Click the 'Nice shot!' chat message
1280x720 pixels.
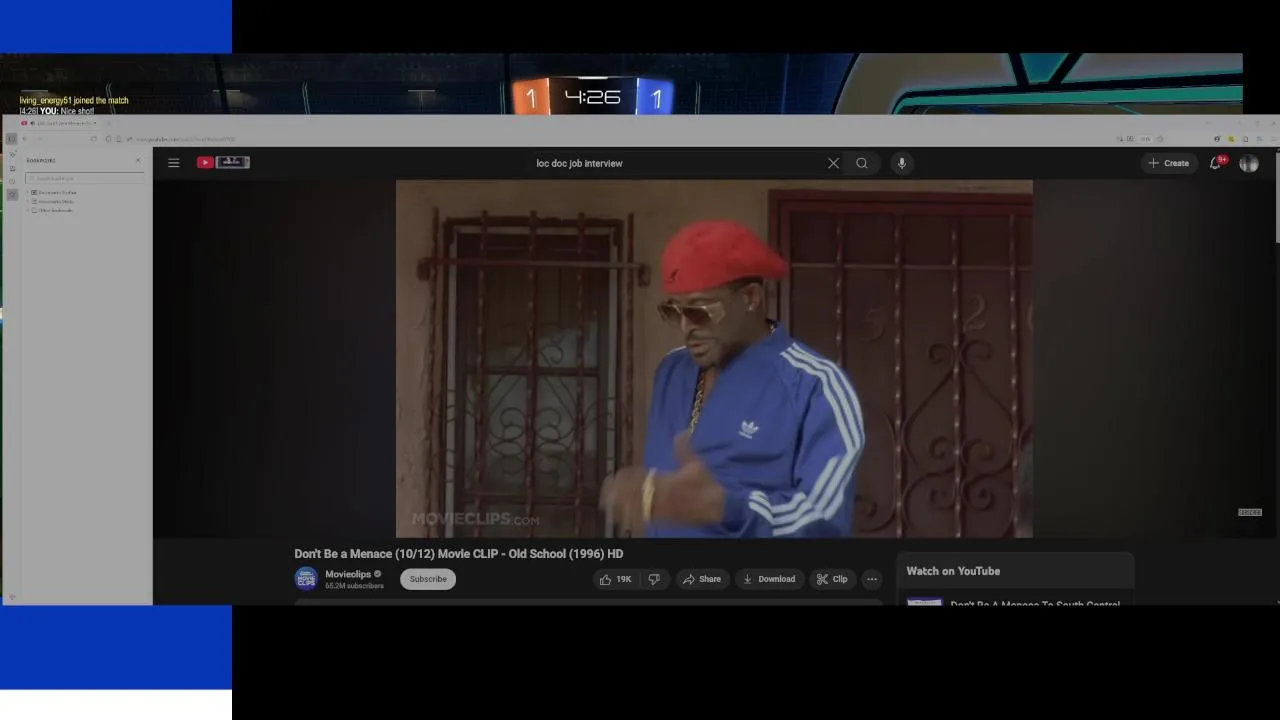point(57,111)
